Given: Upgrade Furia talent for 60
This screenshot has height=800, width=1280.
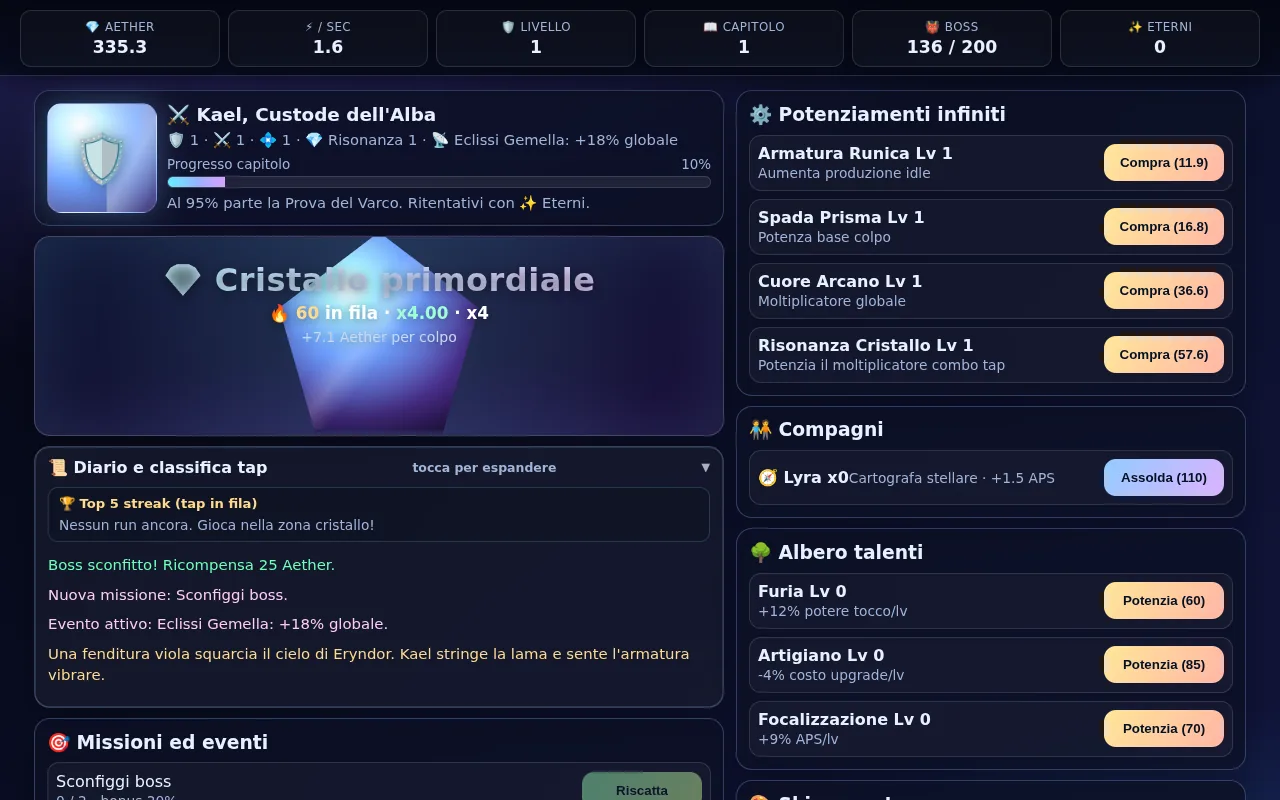Looking at the screenshot, I should coord(1163,601).
